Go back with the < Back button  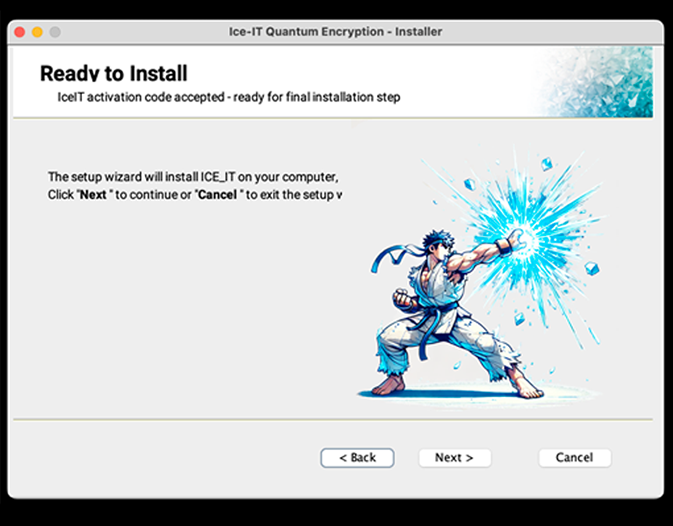coord(357,458)
